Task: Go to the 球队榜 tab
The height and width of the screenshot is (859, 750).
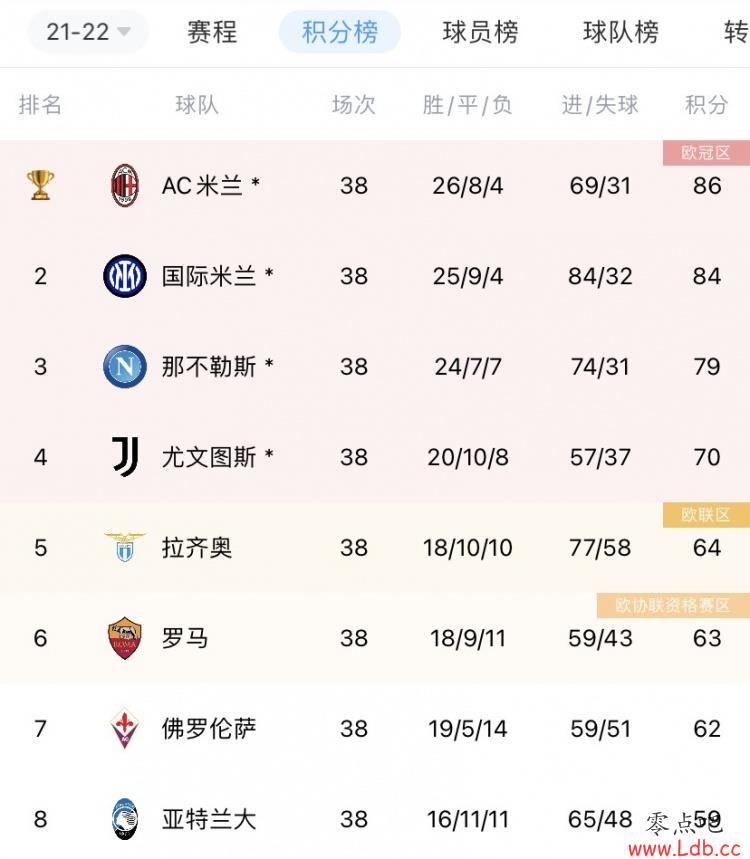Action: (x=621, y=32)
